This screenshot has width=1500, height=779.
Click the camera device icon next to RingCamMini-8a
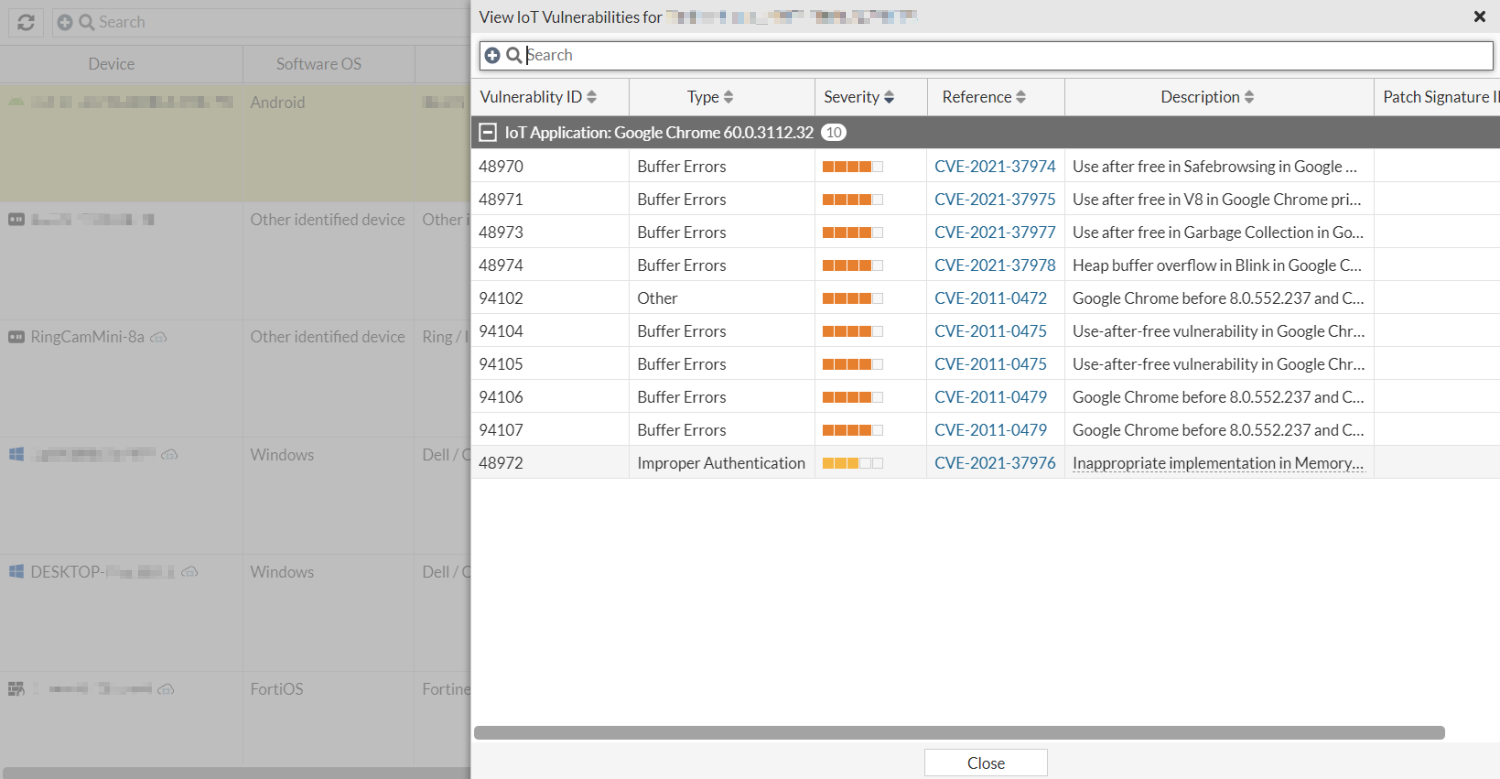16,337
